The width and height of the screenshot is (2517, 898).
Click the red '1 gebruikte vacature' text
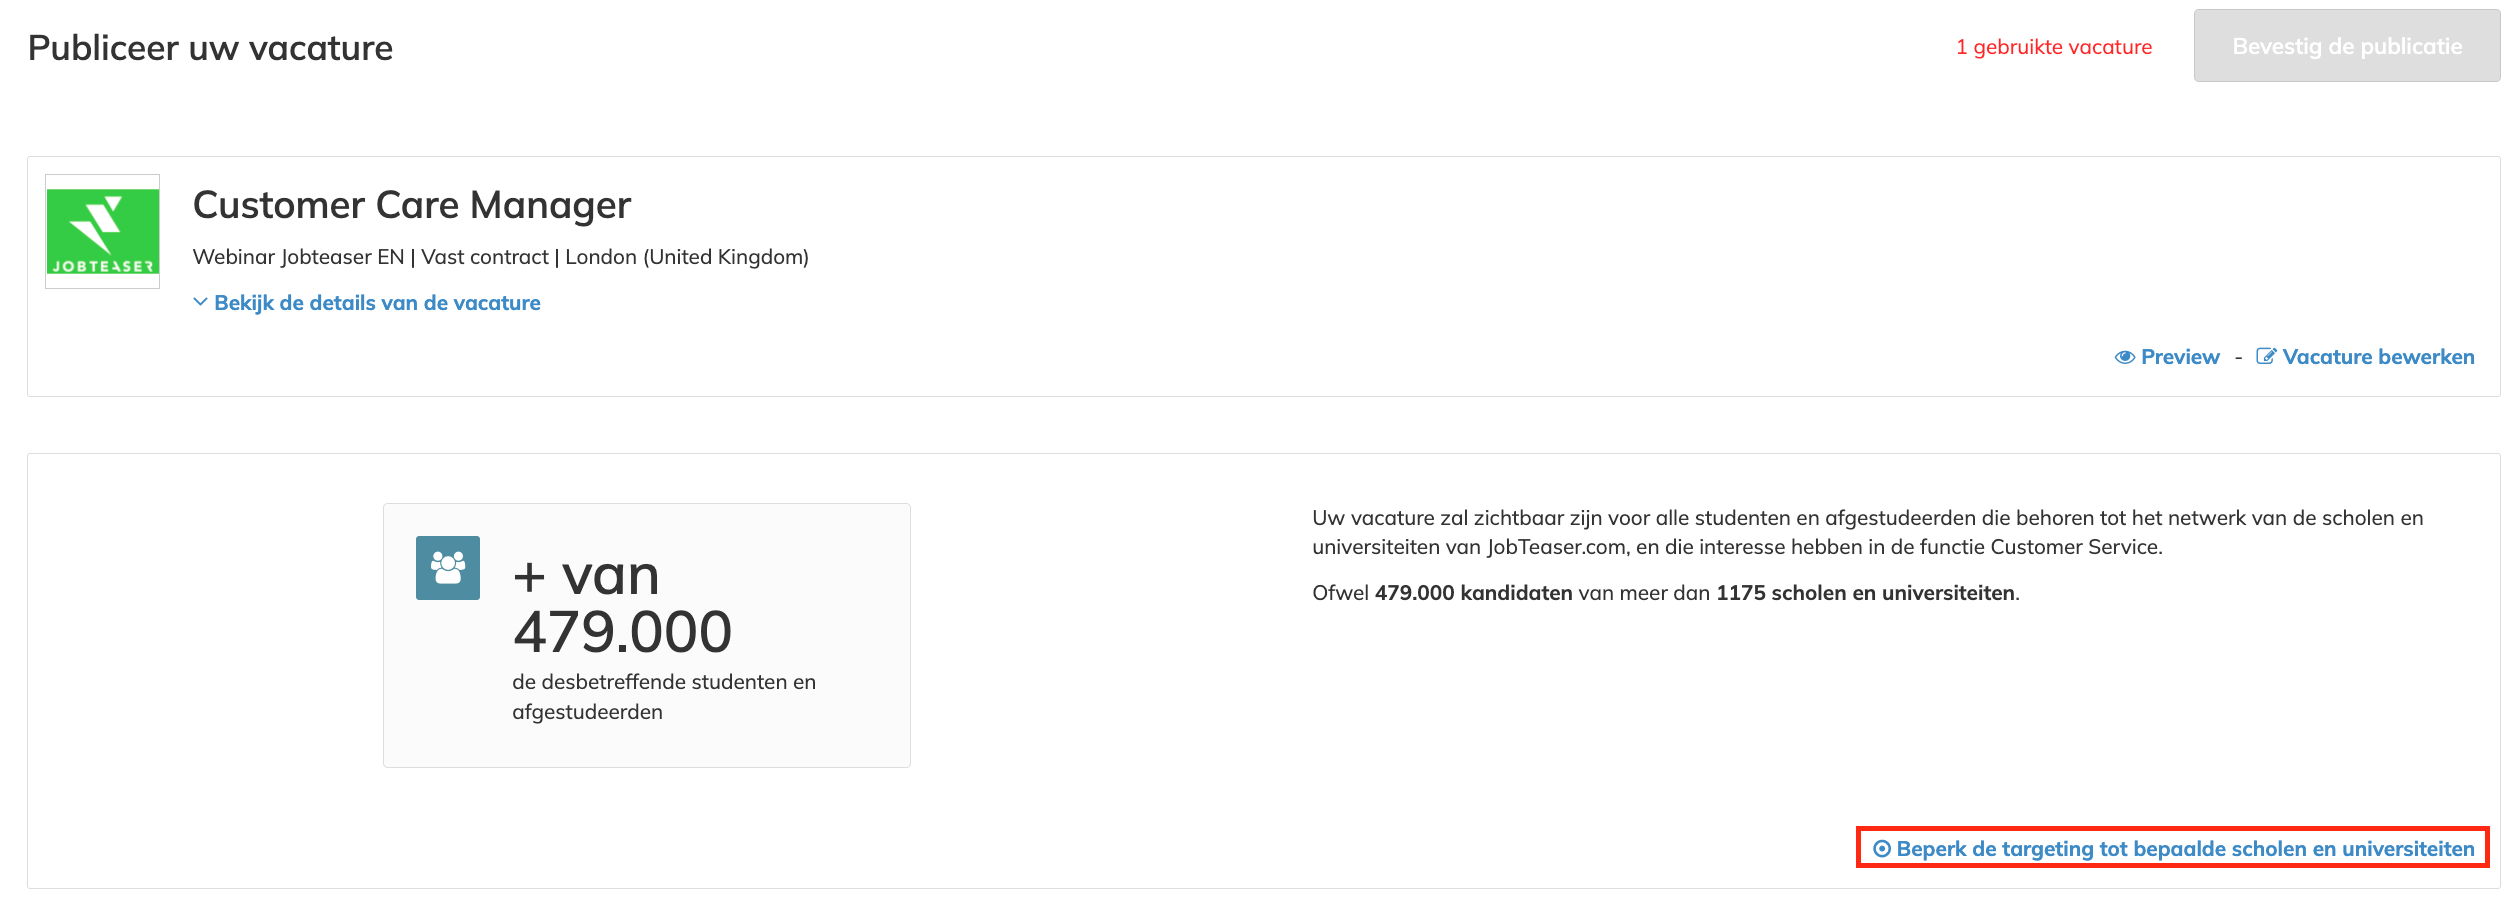[2054, 47]
